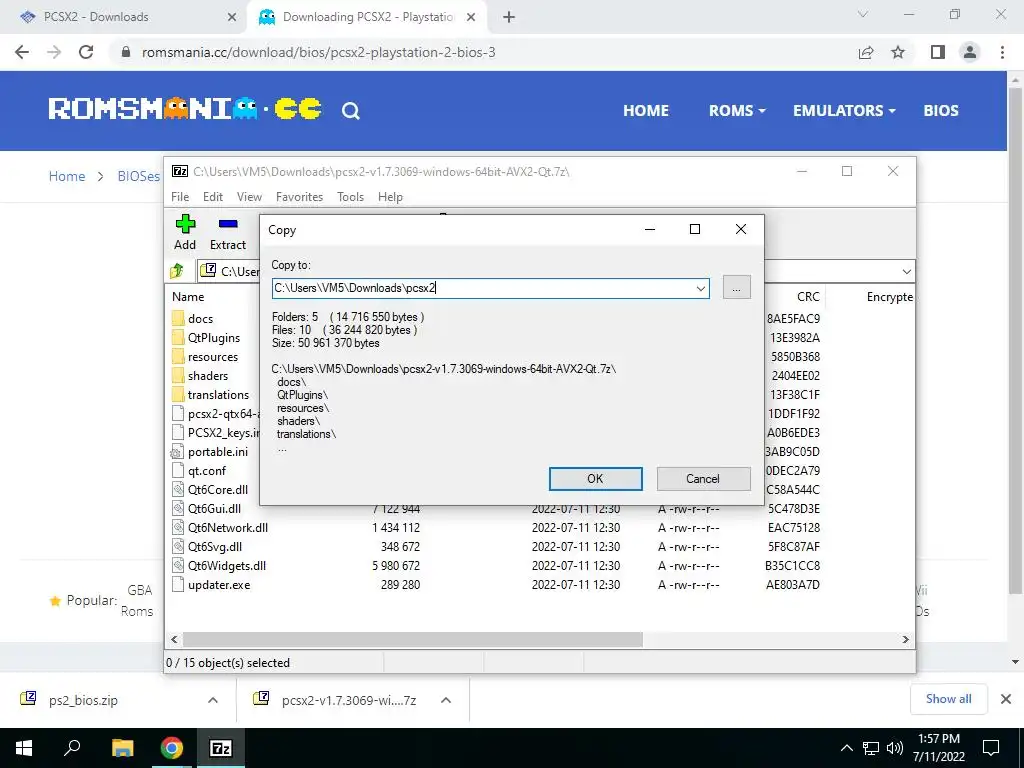
Task: Select the Qt6Network.dll file
Action: click(228, 528)
